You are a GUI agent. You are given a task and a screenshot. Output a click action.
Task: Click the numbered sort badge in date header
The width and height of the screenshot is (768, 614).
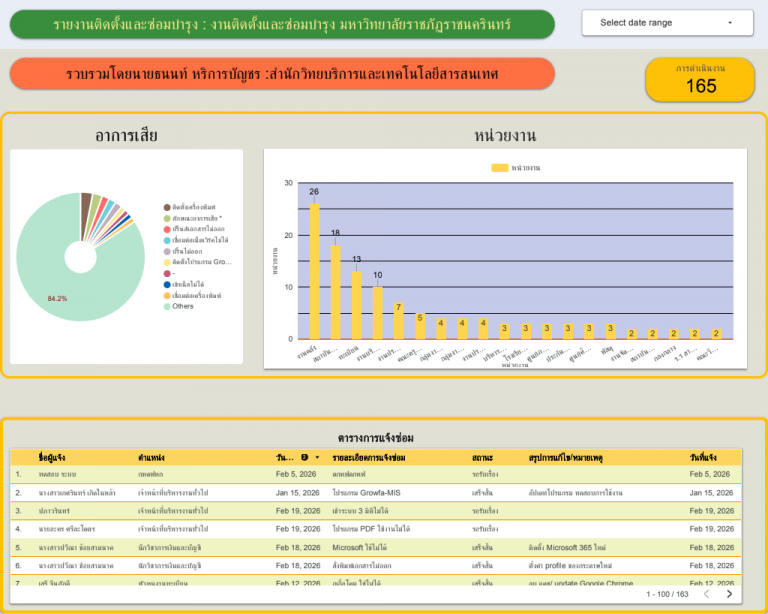tap(305, 457)
